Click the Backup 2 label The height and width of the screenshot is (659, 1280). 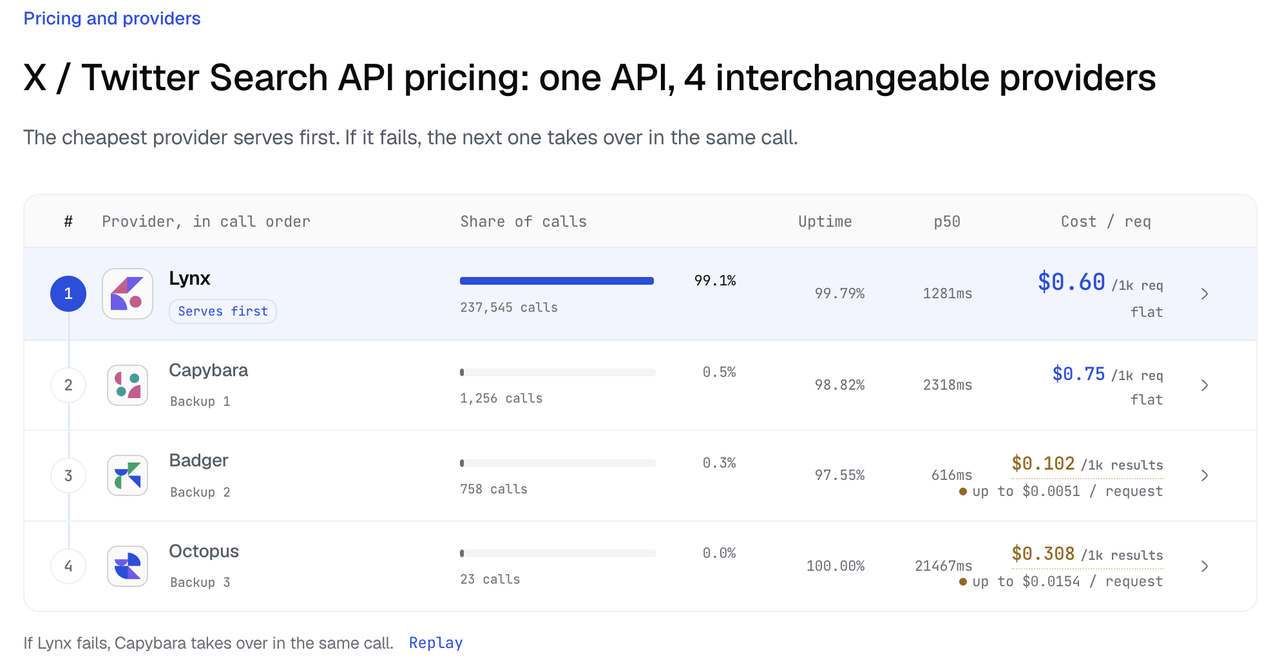(x=200, y=492)
